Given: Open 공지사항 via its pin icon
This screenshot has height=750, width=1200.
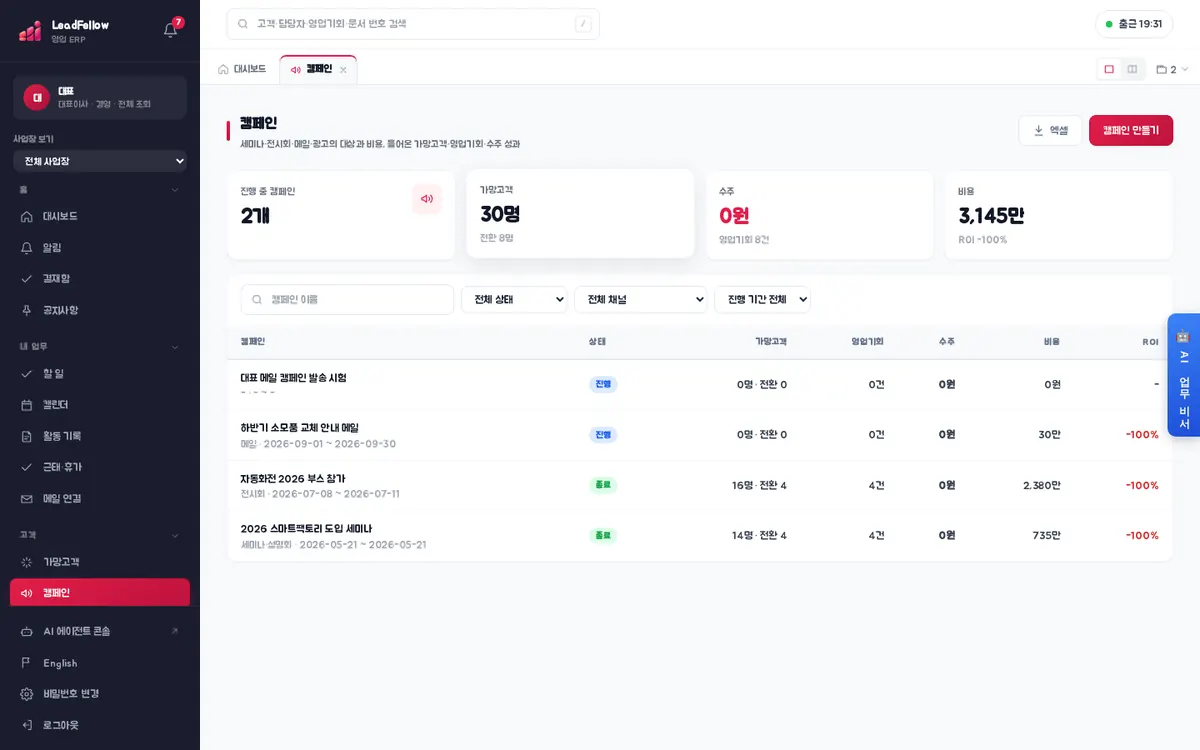Looking at the screenshot, I should pyautogui.click(x=27, y=310).
